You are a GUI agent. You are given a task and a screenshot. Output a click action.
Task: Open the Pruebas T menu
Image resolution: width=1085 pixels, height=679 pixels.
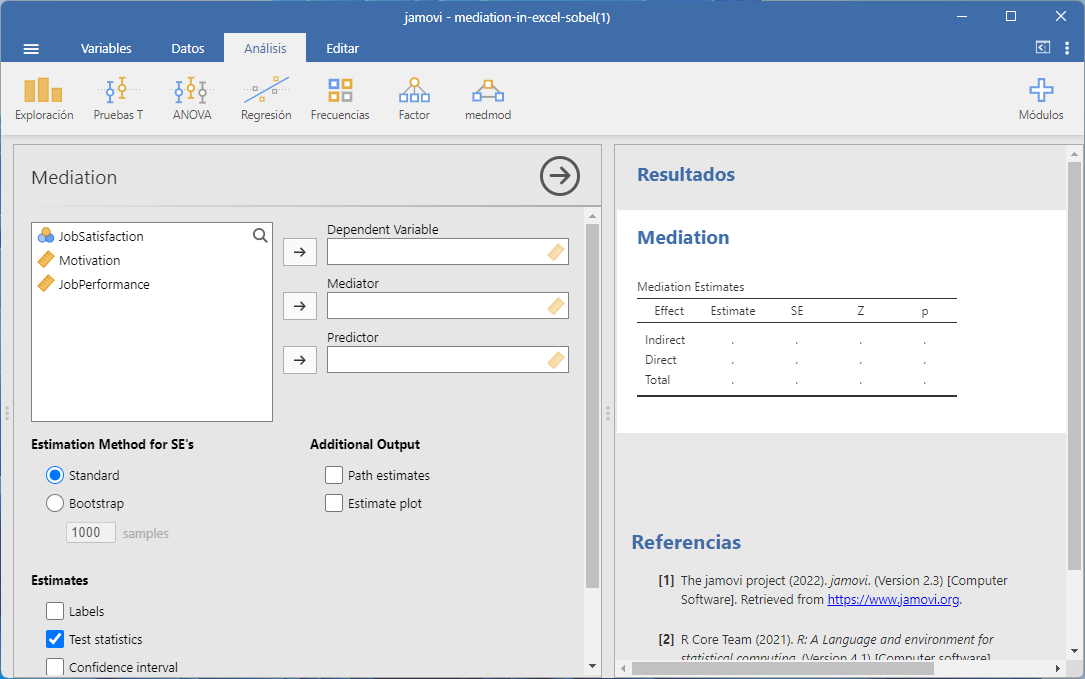click(x=118, y=99)
